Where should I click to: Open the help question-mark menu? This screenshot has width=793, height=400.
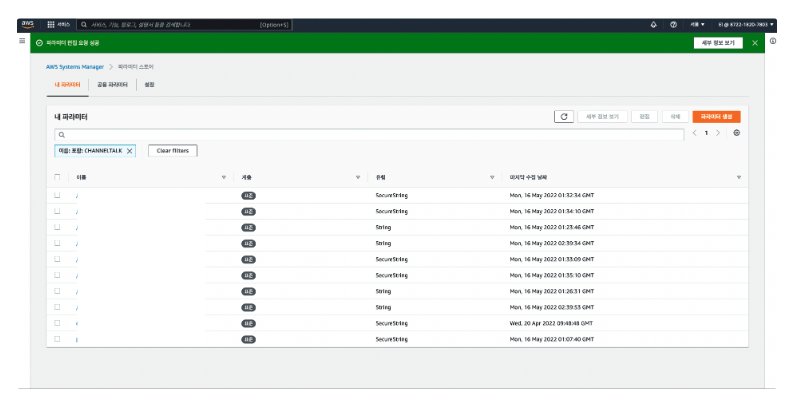[x=673, y=24]
